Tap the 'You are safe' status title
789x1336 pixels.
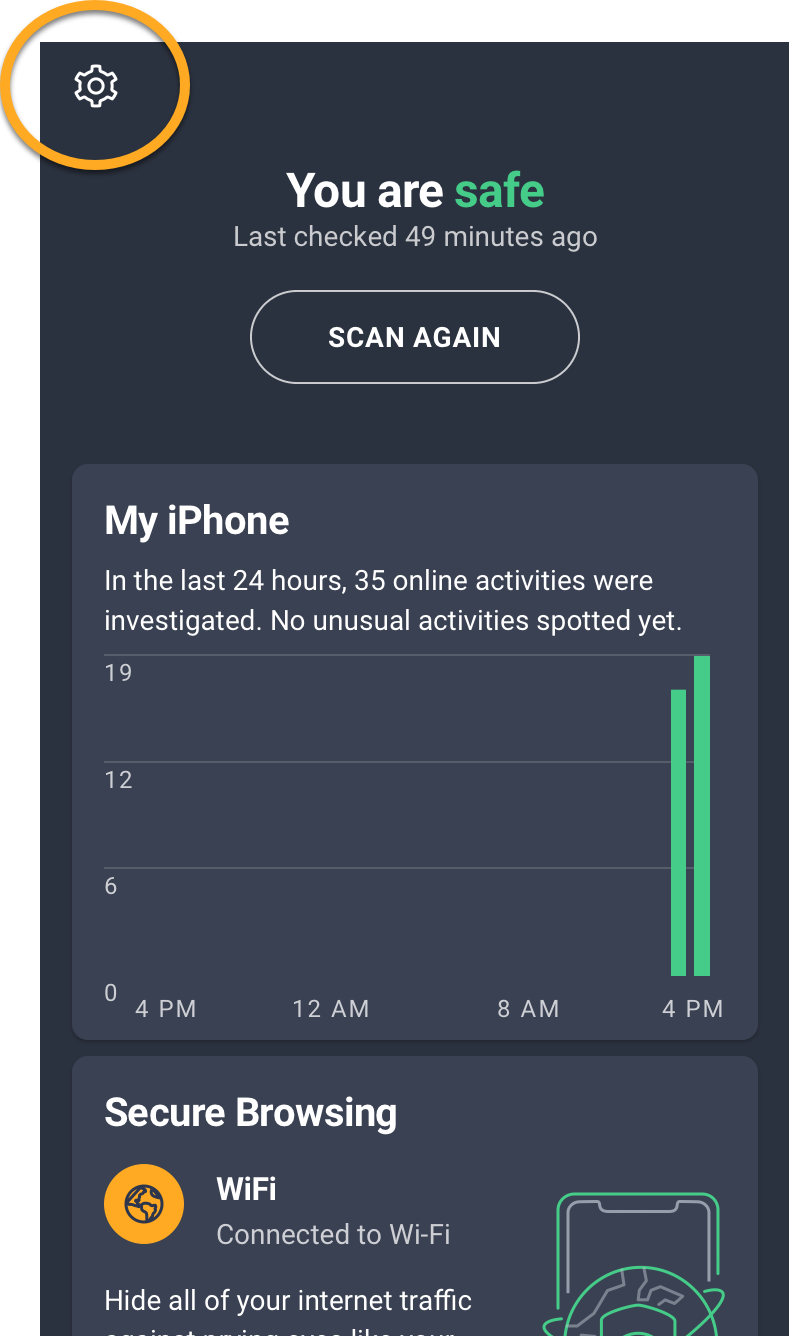click(415, 190)
